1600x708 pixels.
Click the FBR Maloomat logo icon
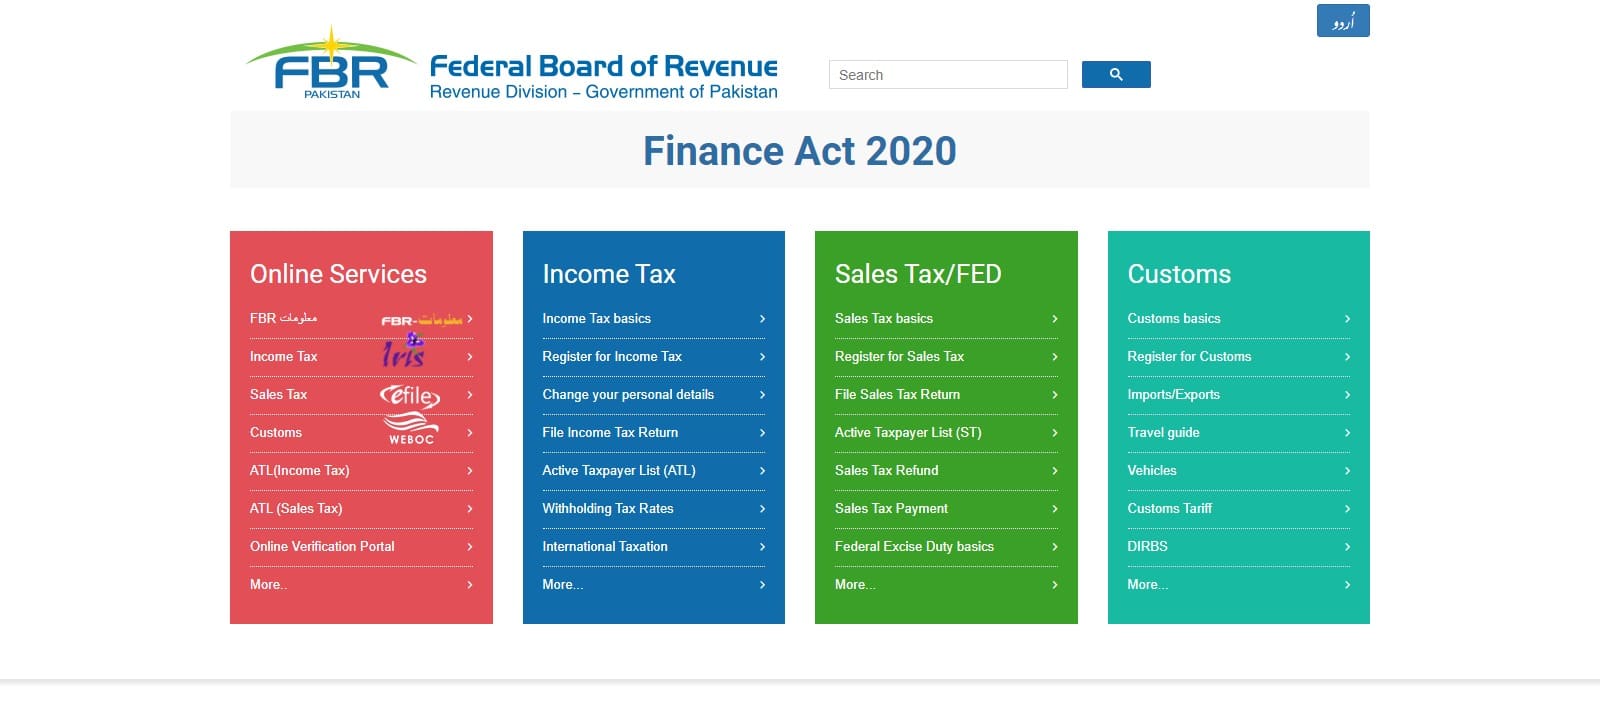coord(421,320)
